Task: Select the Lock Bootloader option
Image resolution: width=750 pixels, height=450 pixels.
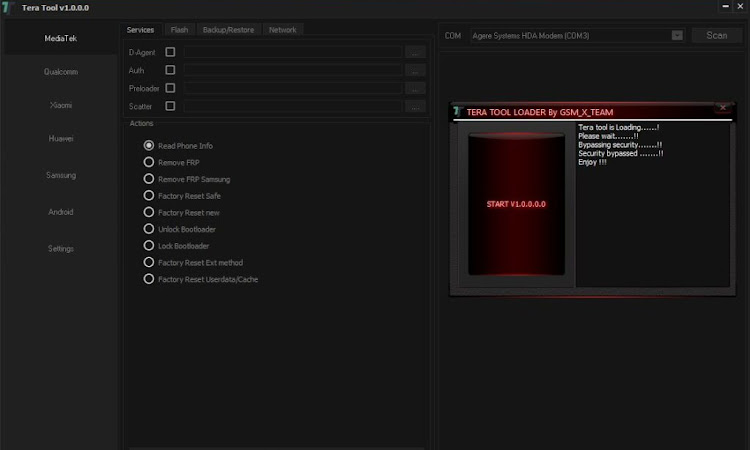Action: (x=149, y=246)
